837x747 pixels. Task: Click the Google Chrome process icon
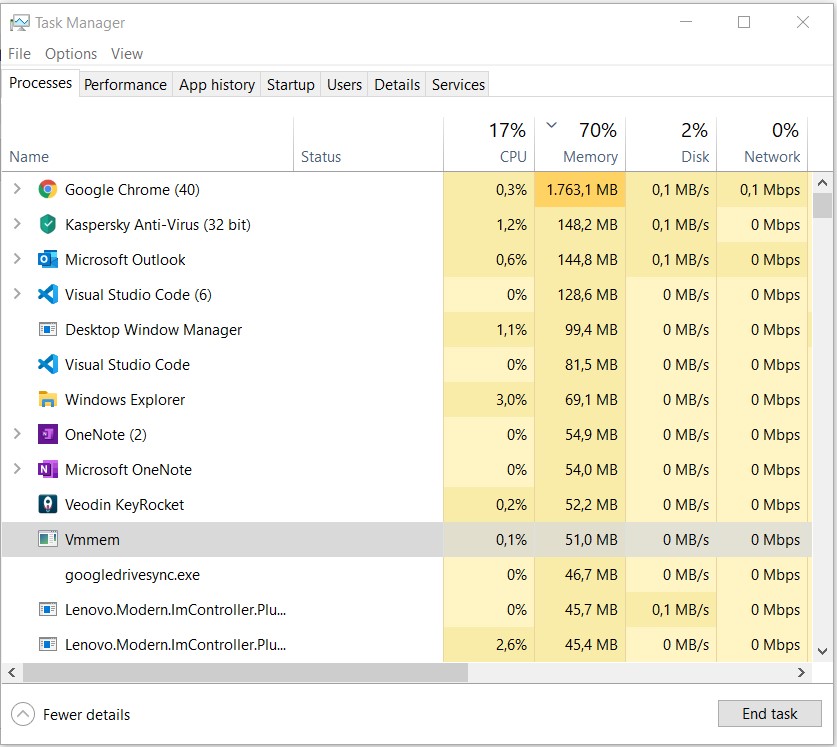click(48, 190)
